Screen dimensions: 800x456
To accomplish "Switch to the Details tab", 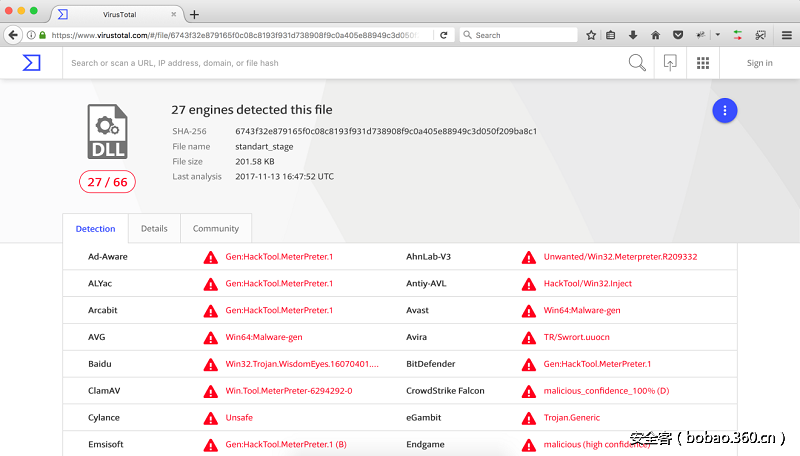I will point(154,229).
